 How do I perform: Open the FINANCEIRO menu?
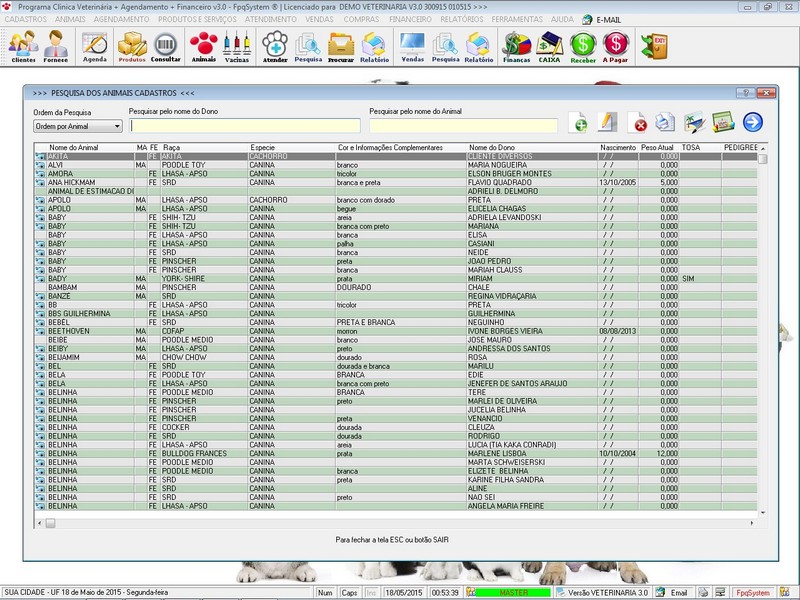(410, 19)
